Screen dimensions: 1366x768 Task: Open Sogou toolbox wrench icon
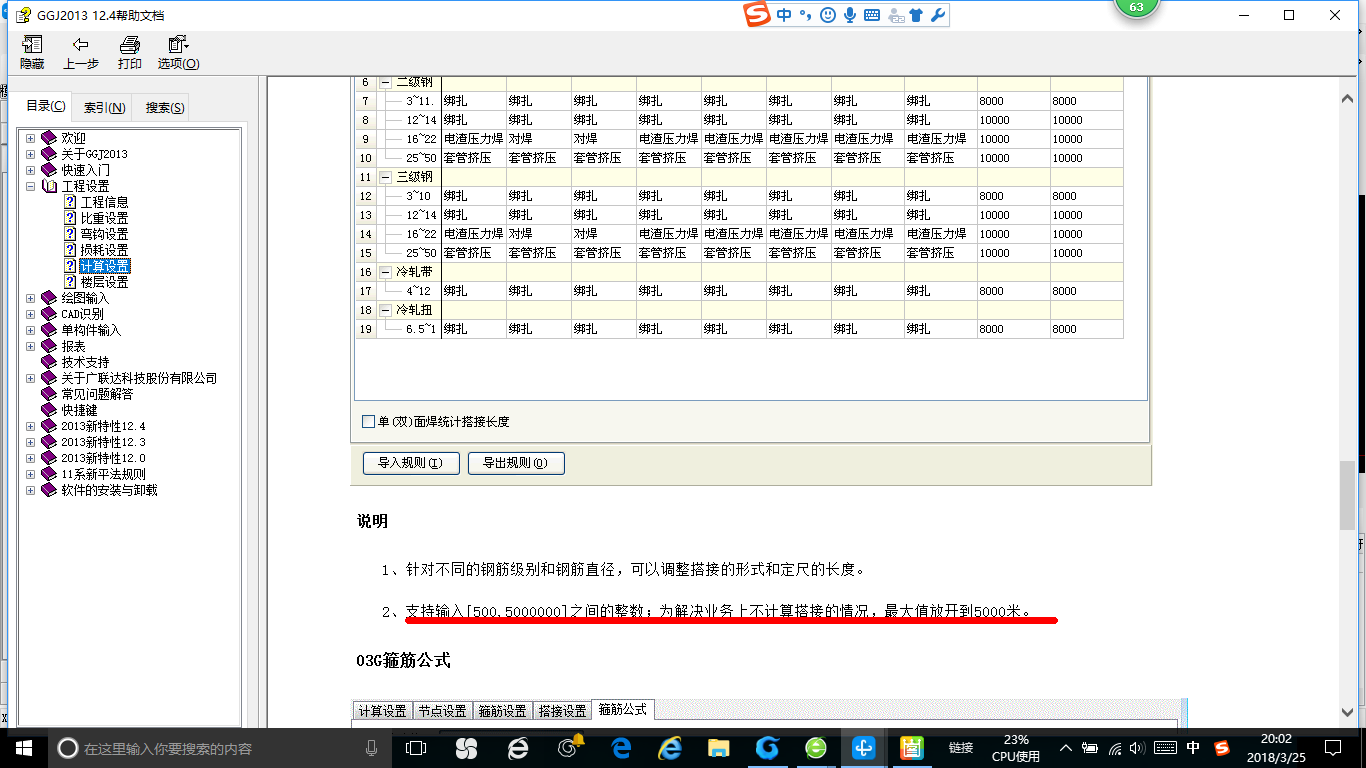click(937, 15)
